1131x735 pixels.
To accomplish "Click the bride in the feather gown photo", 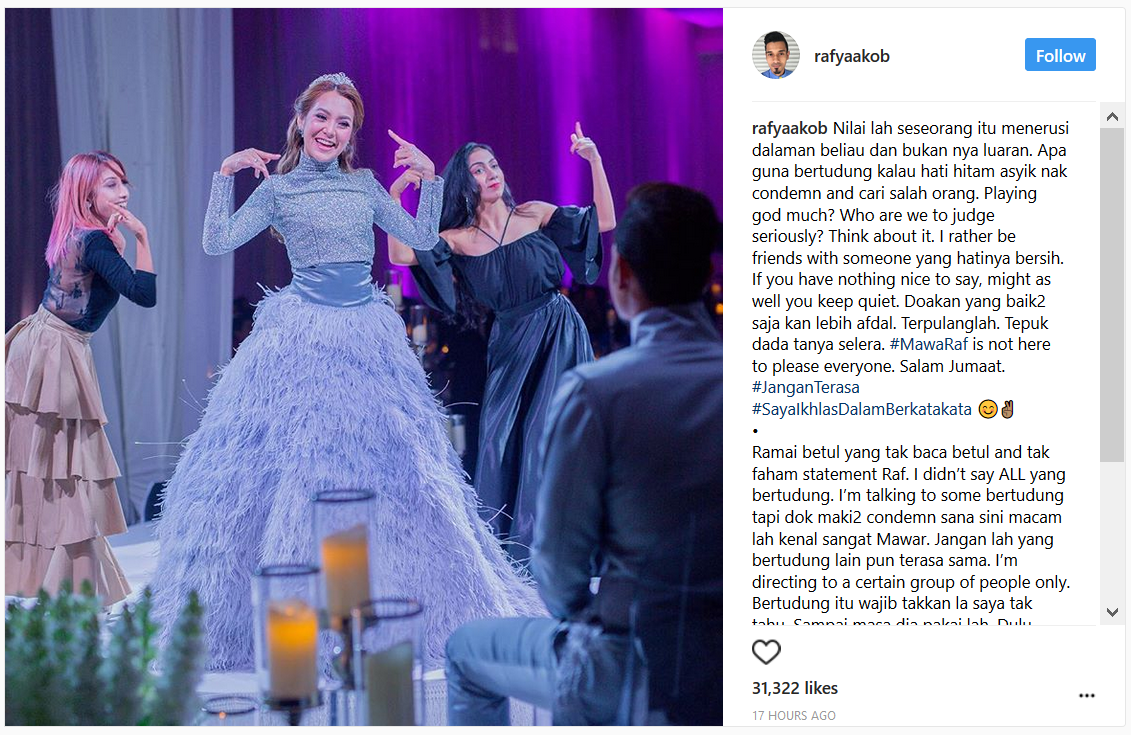I will click(x=325, y=361).
